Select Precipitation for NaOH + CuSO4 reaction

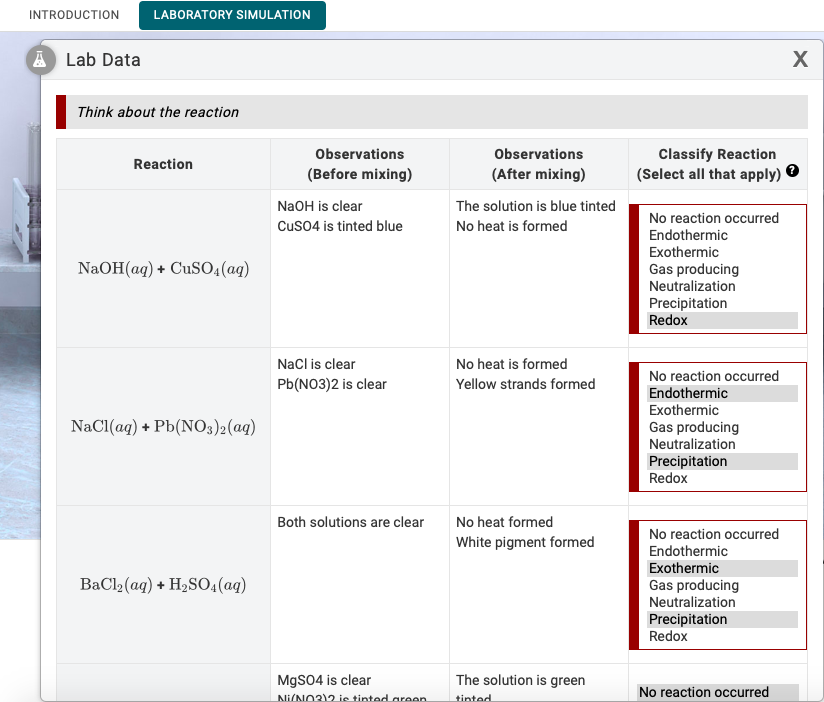722,303
